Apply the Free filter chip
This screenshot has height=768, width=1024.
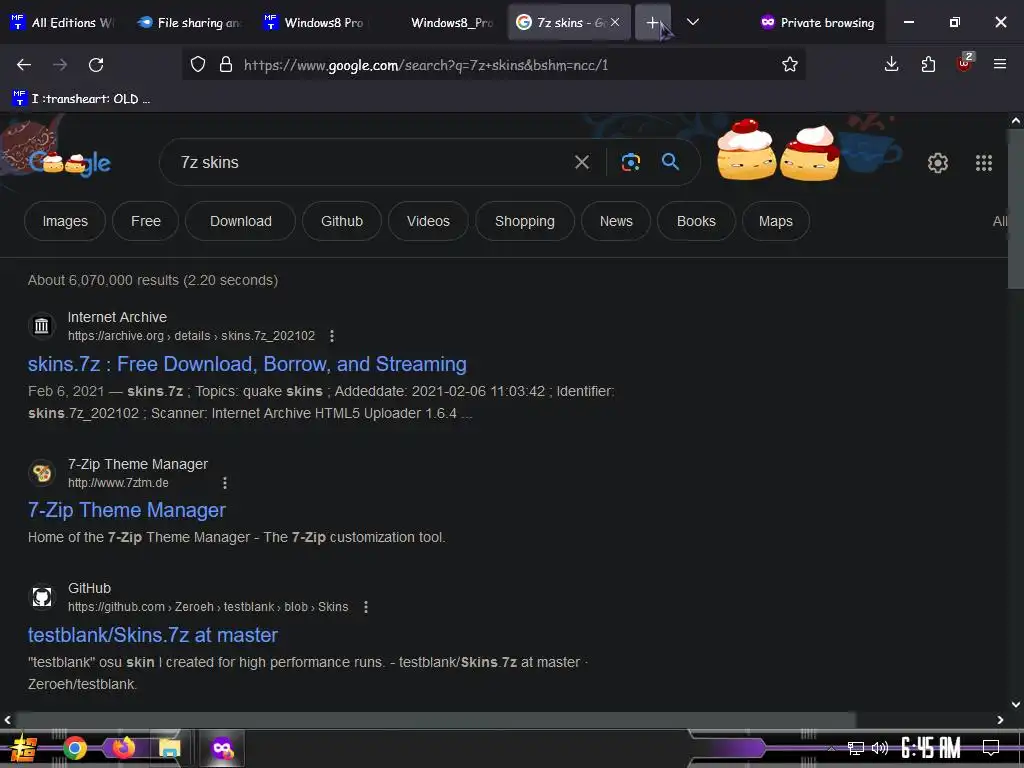(x=146, y=221)
